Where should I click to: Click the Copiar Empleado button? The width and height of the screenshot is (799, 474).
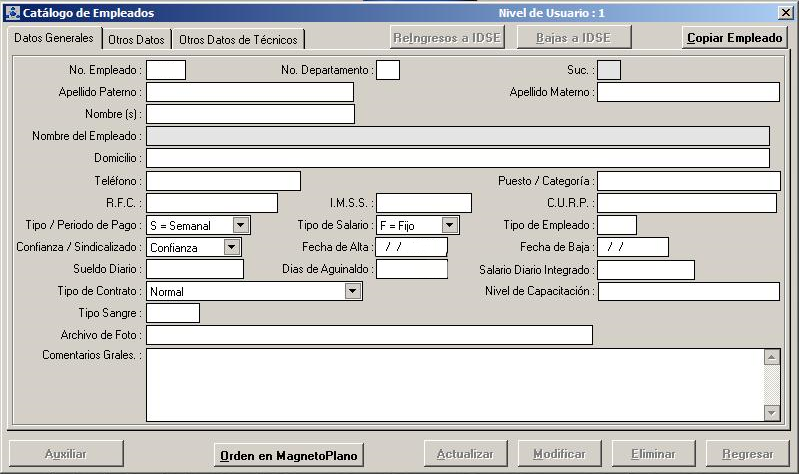[735, 38]
